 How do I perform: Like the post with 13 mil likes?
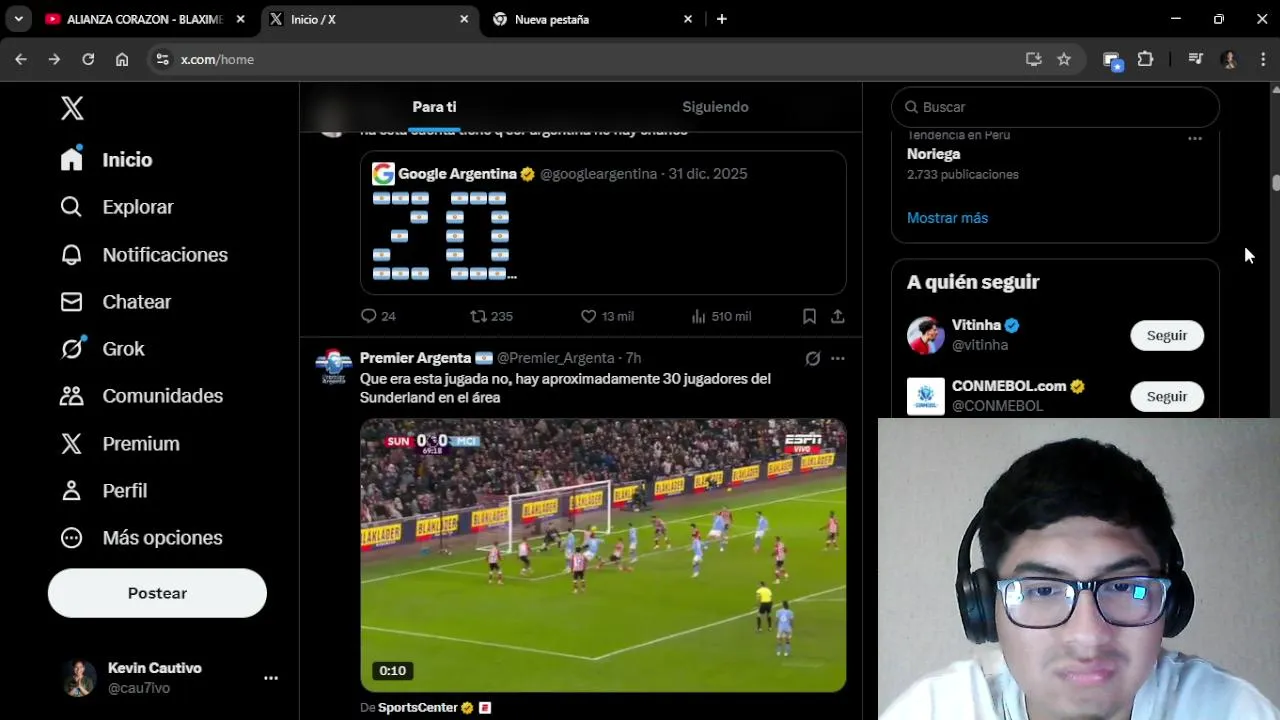pyautogui.click(x=607, y=316)
